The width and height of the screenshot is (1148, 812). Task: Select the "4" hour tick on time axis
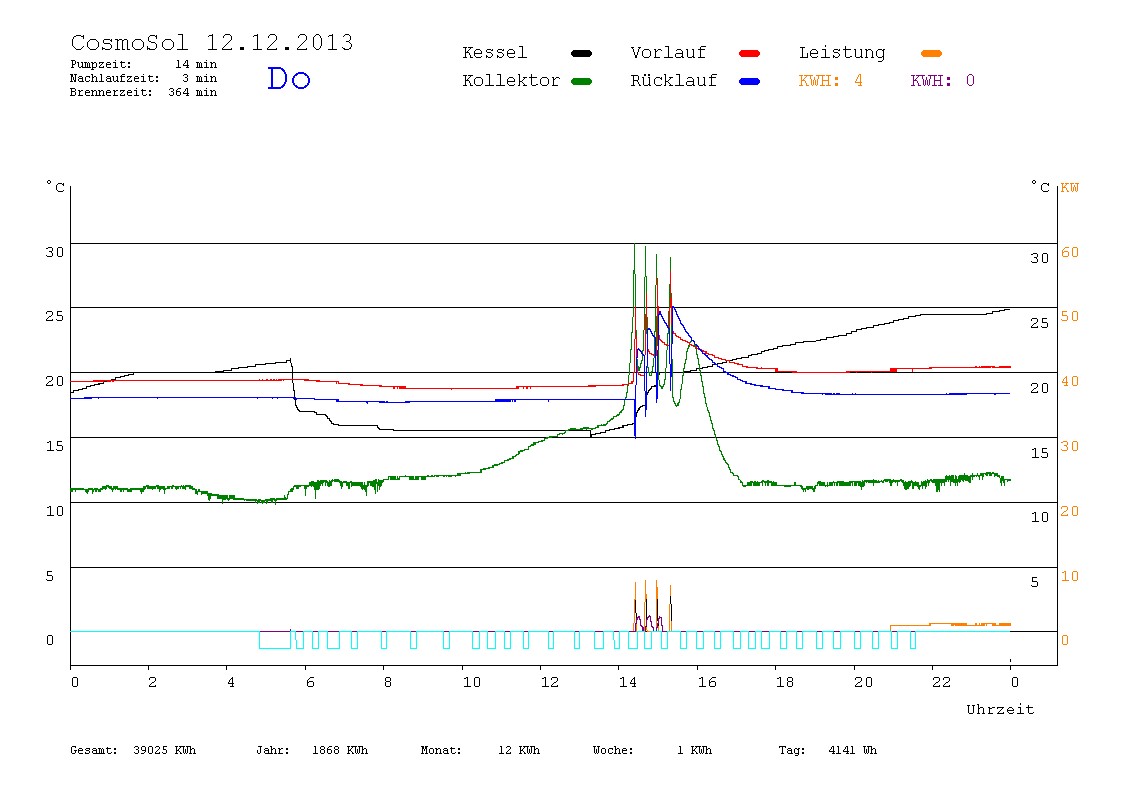231,682
